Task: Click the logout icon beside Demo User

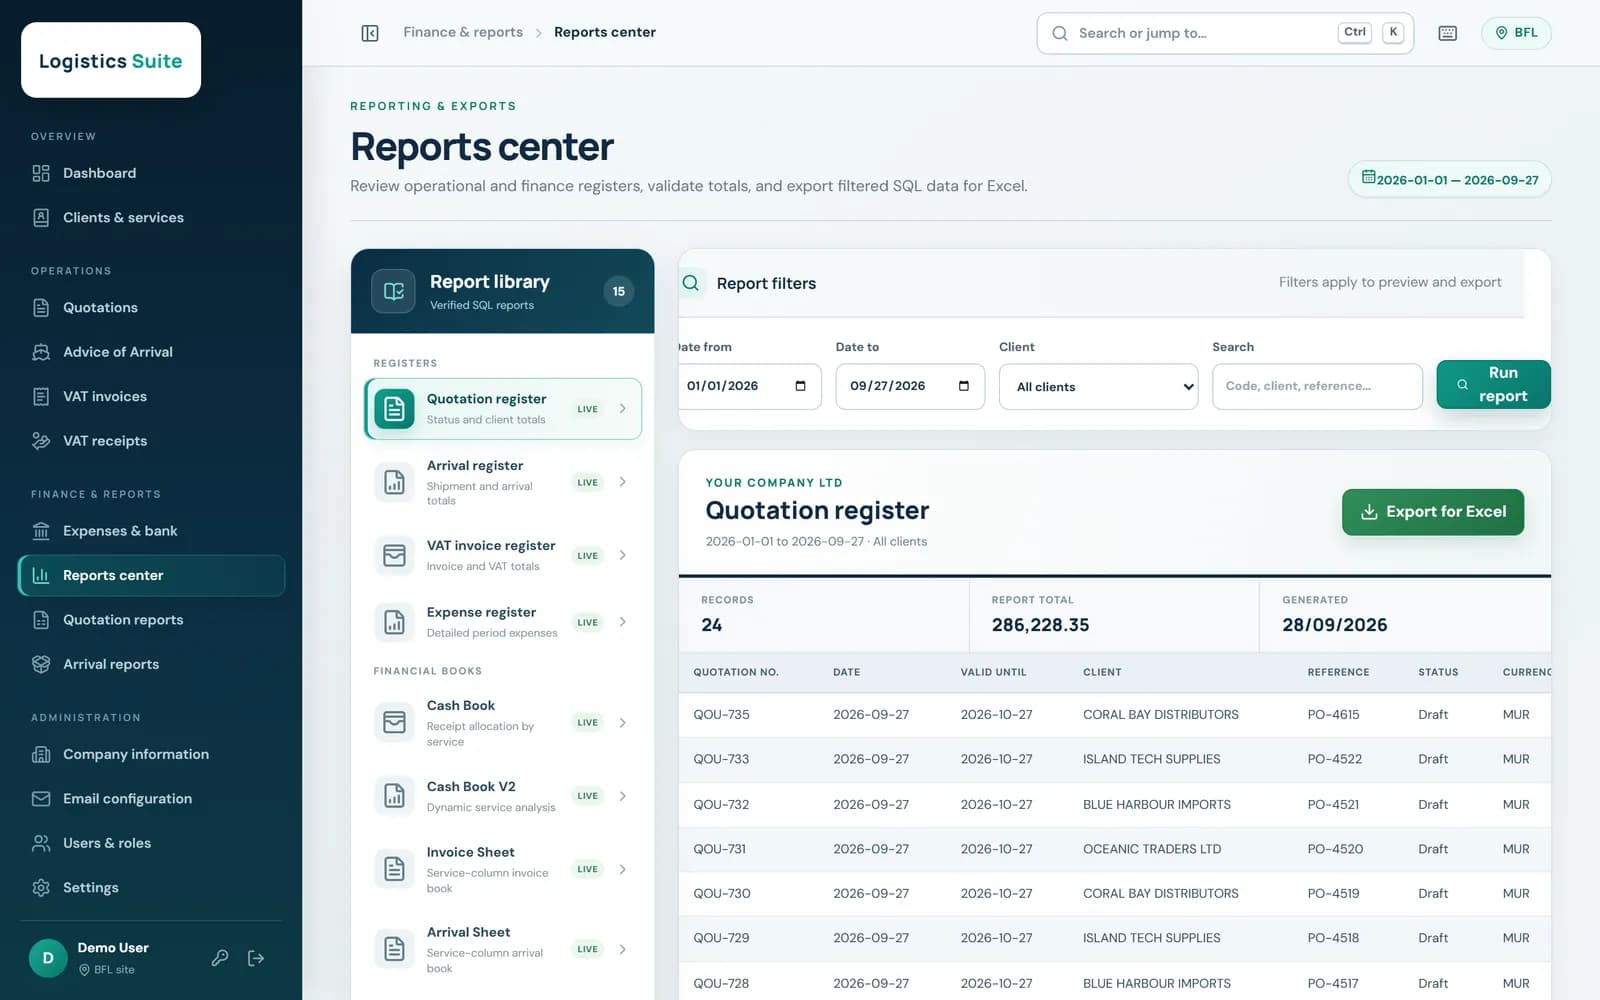Action: coord(256,958)
